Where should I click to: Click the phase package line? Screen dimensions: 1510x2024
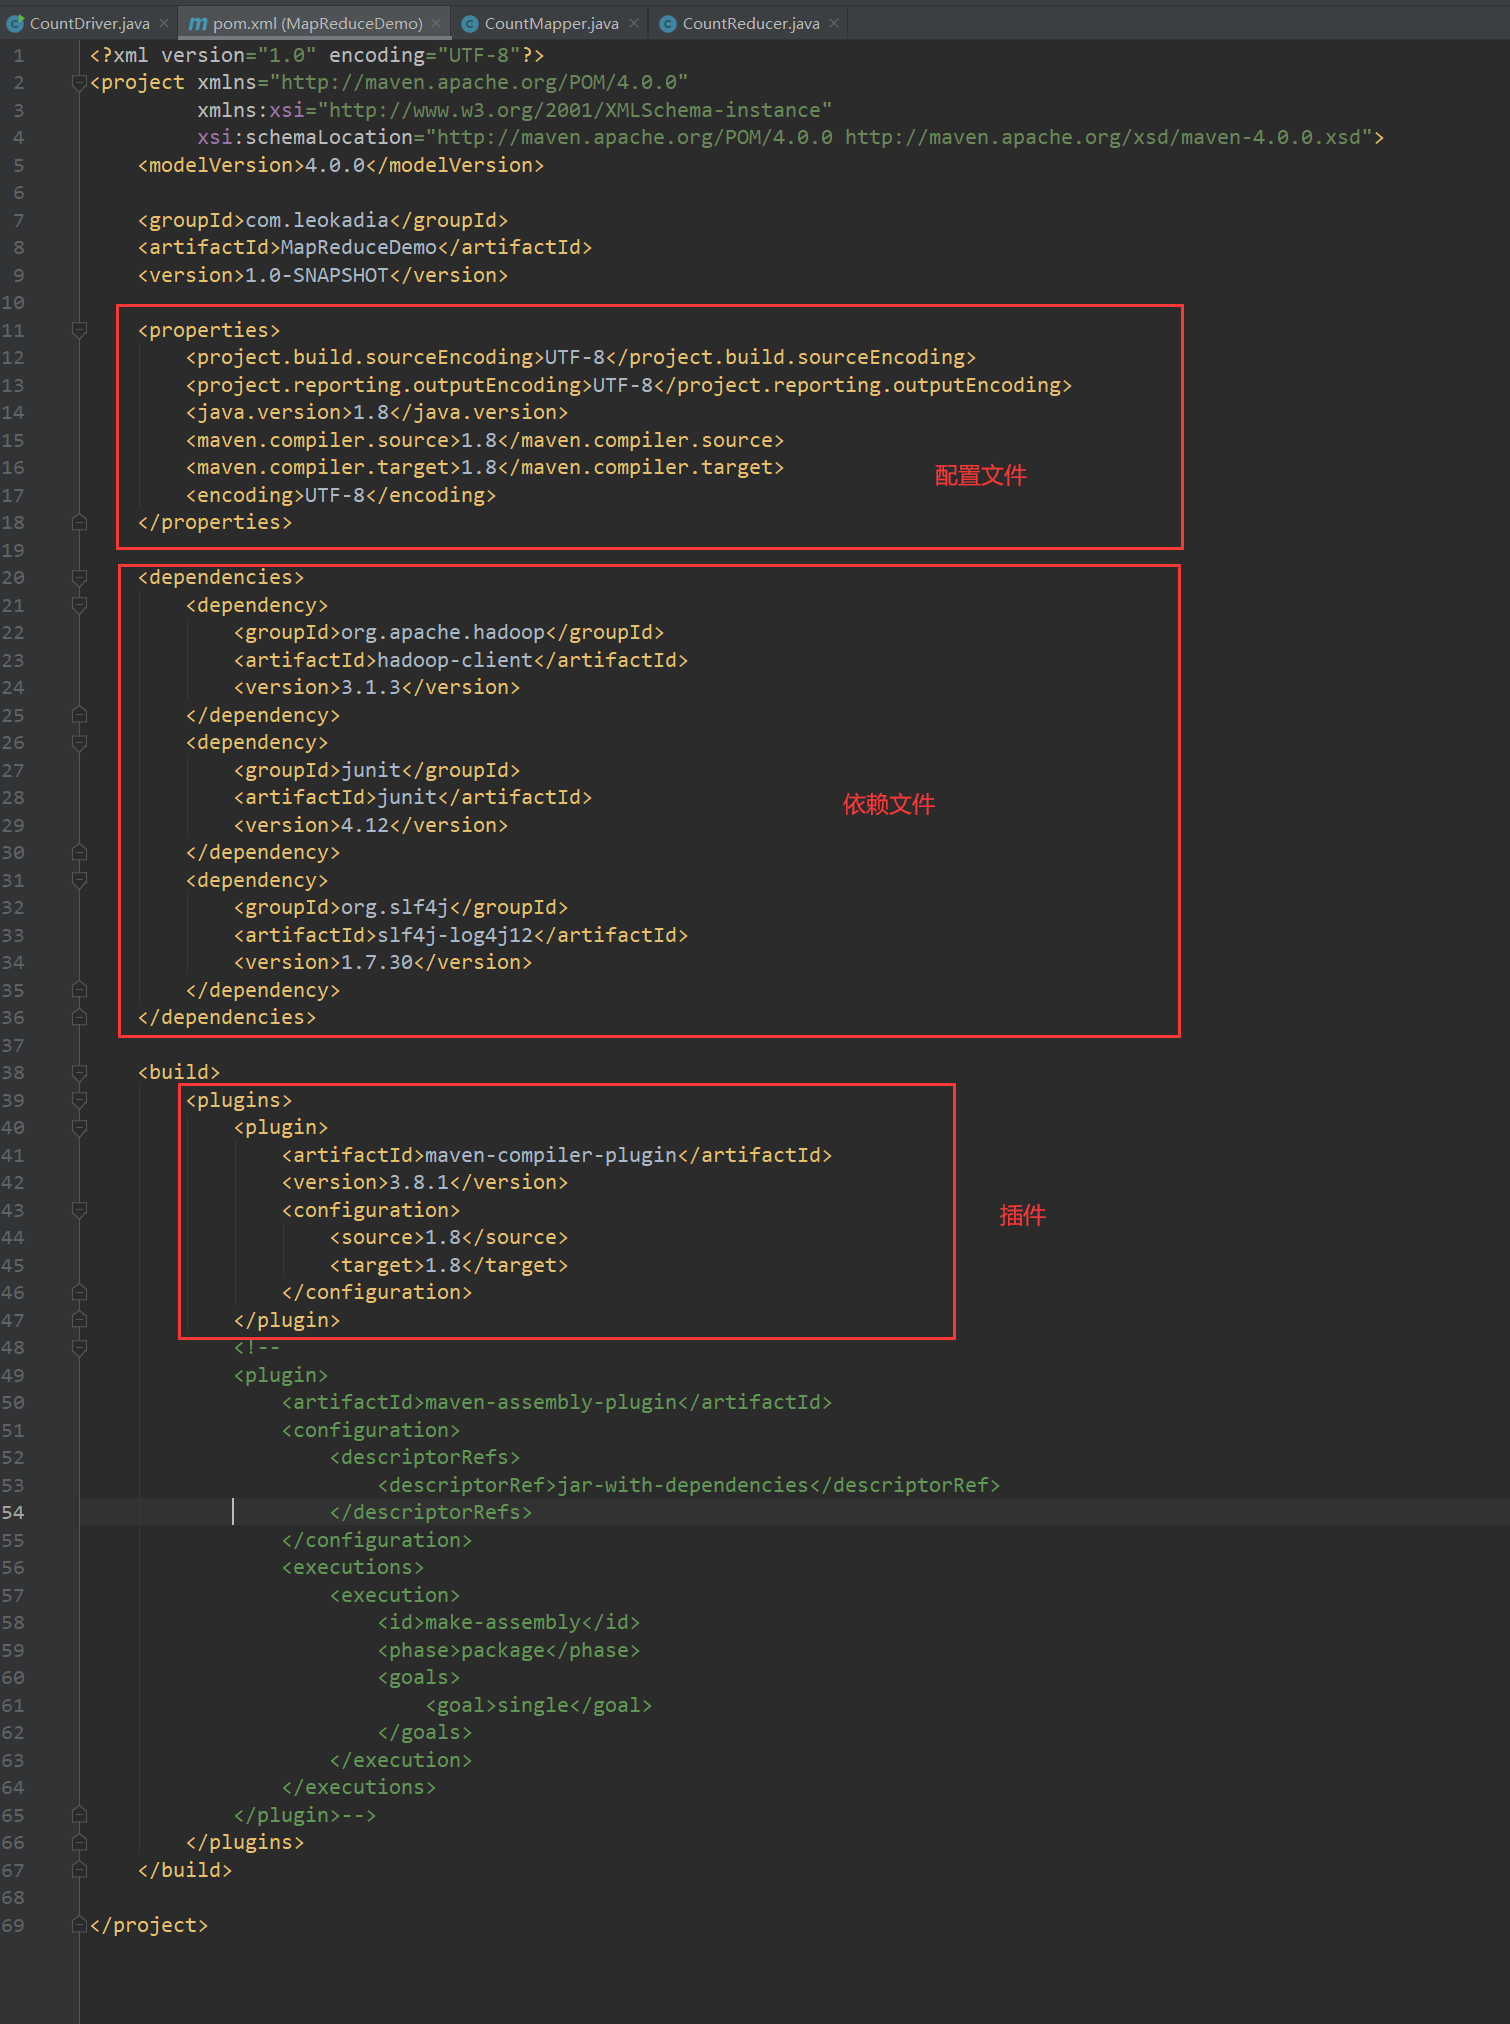coord(509,1650)
